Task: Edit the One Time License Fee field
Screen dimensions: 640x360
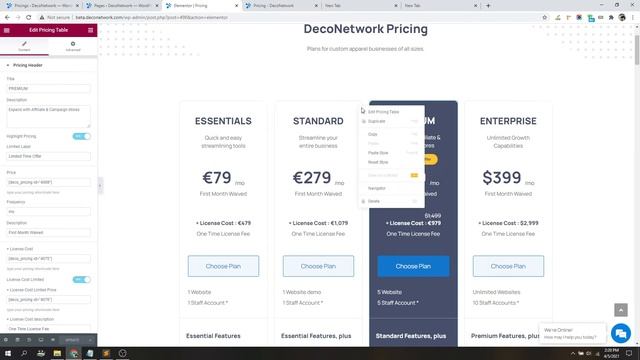Action: tap(48, 328)
